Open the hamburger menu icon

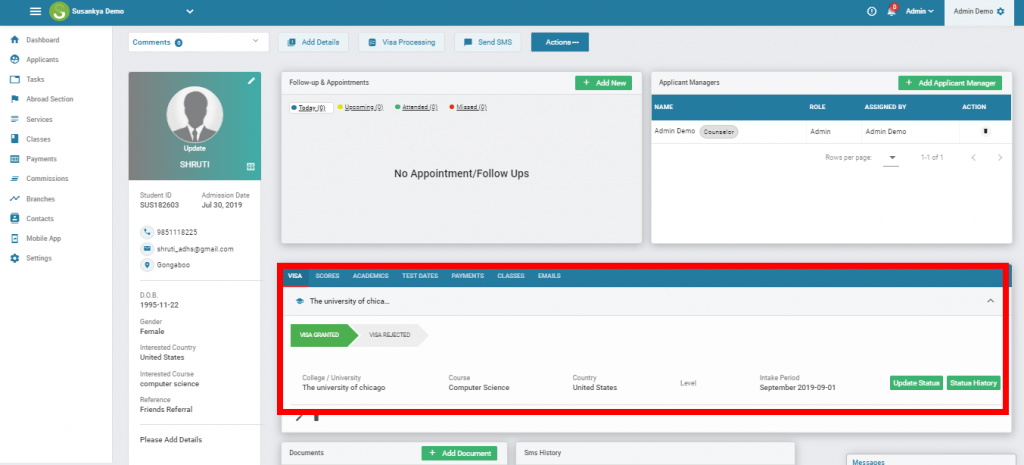pyautogui.click(x=36, y=11)
